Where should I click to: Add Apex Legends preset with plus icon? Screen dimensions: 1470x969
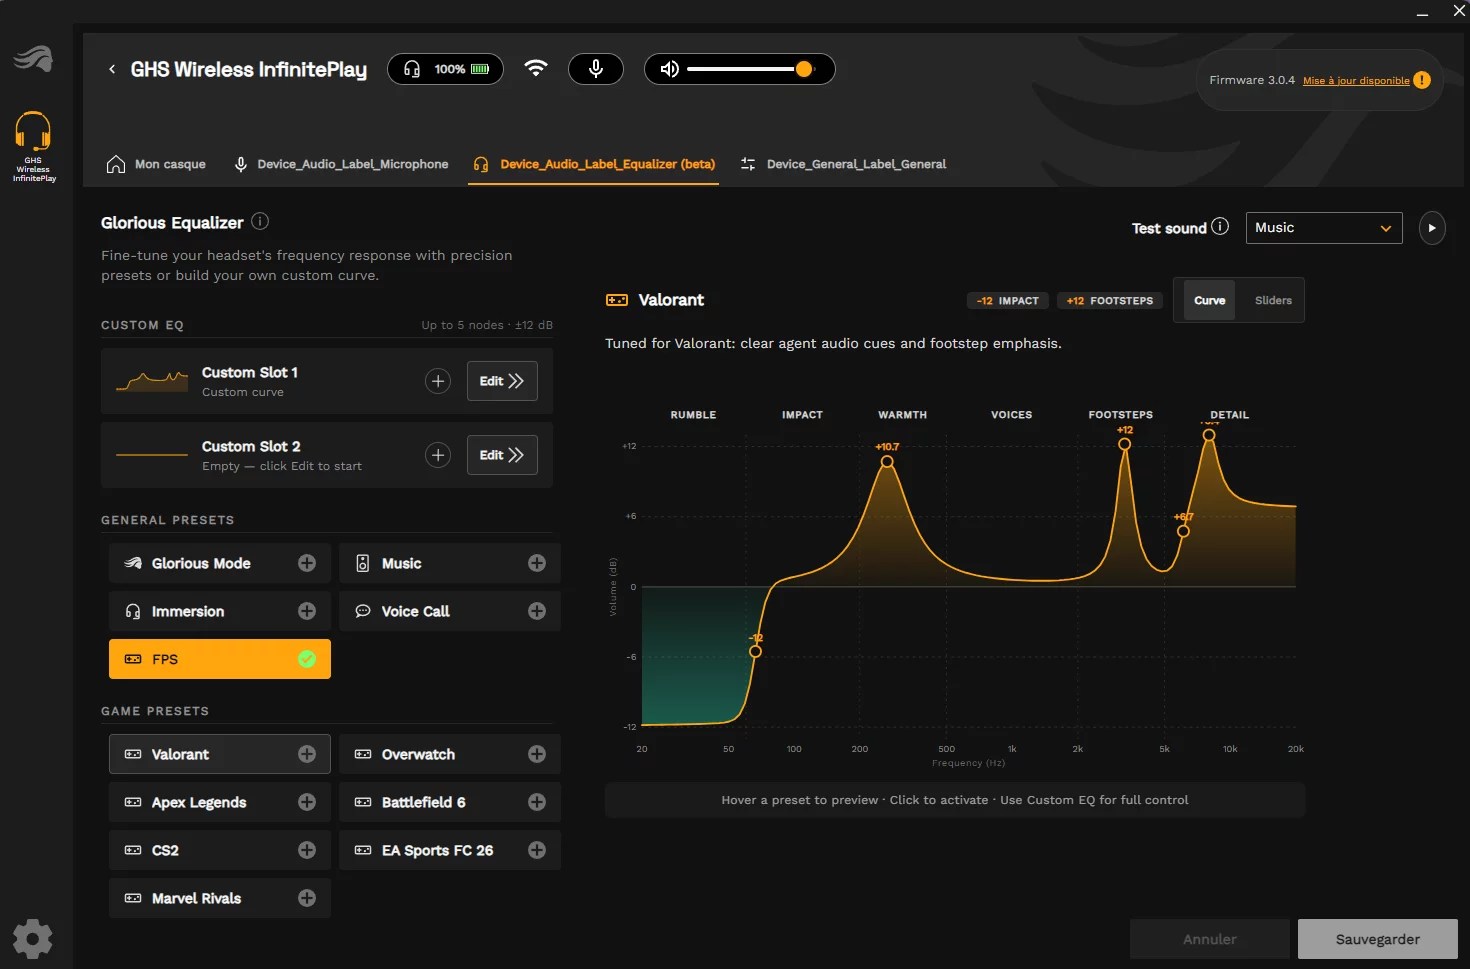pyautogui.click(x=307, y=802)
